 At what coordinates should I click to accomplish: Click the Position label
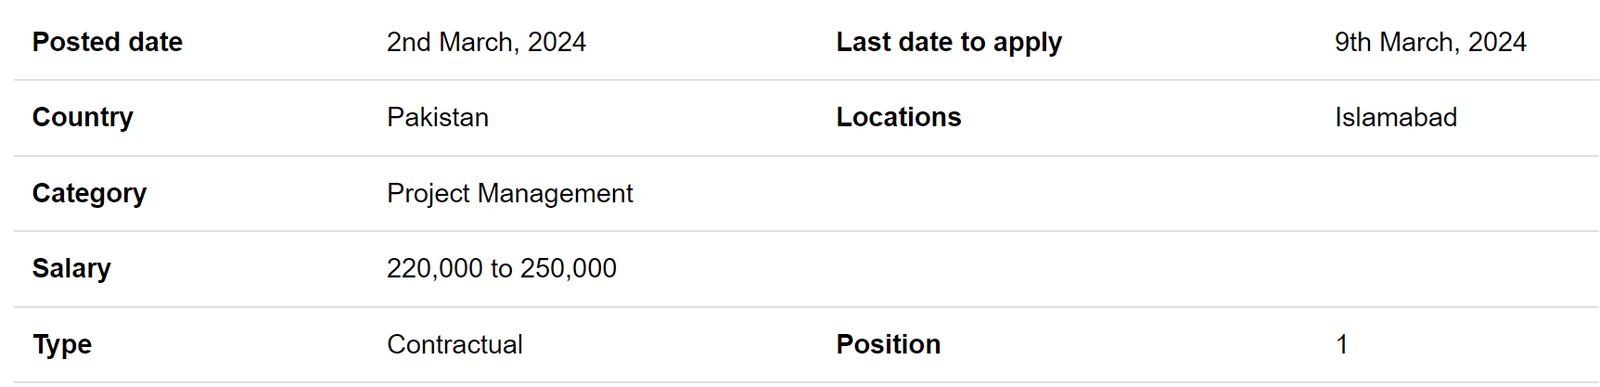point(888,344)
